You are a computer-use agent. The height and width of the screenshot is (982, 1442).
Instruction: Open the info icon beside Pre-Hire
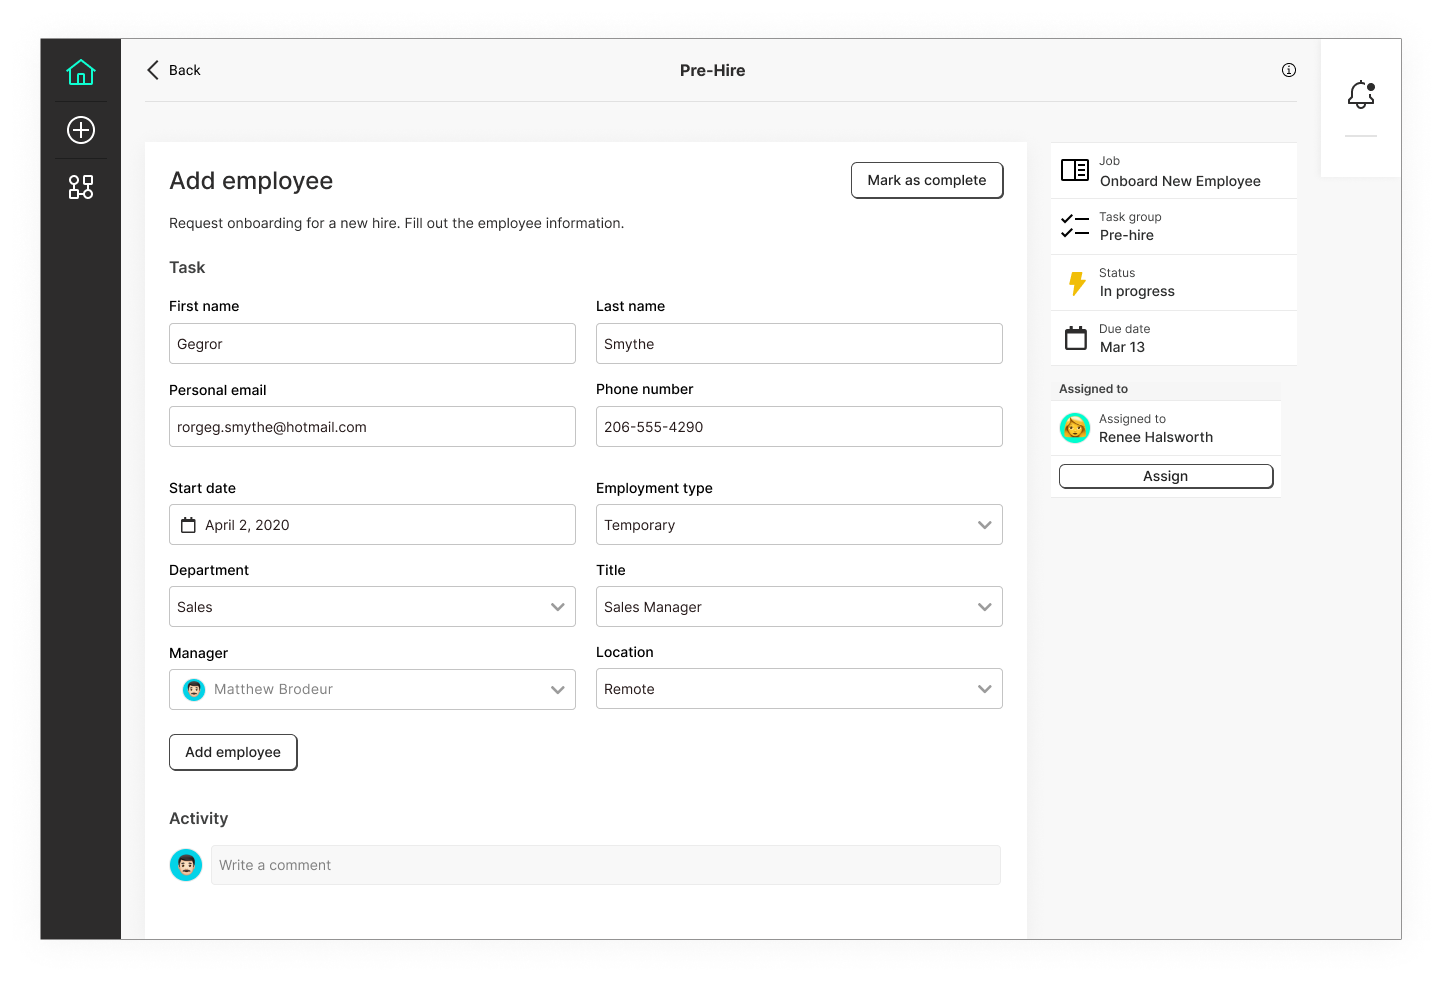[1289, 70]
